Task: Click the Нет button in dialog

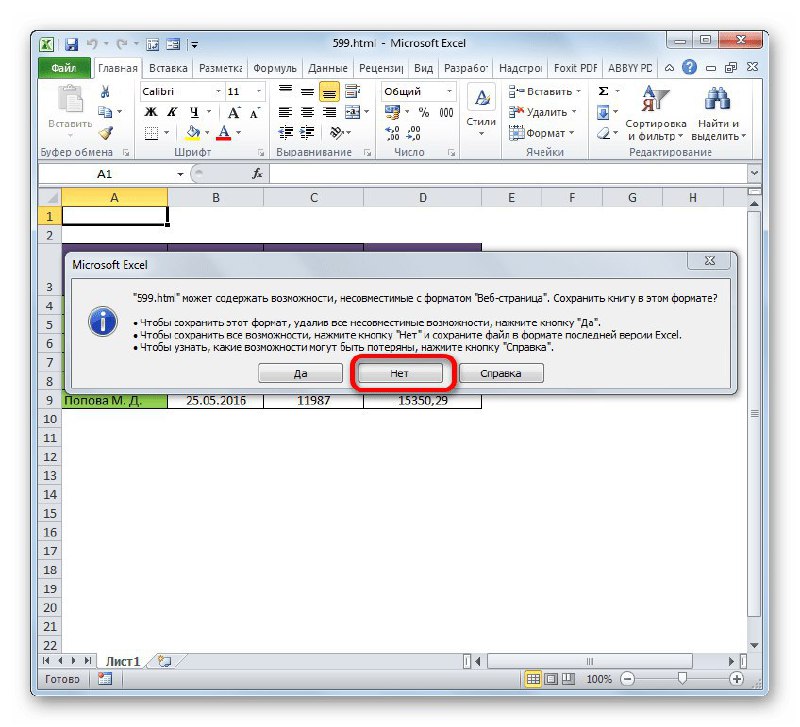Action: pos(401,373)
